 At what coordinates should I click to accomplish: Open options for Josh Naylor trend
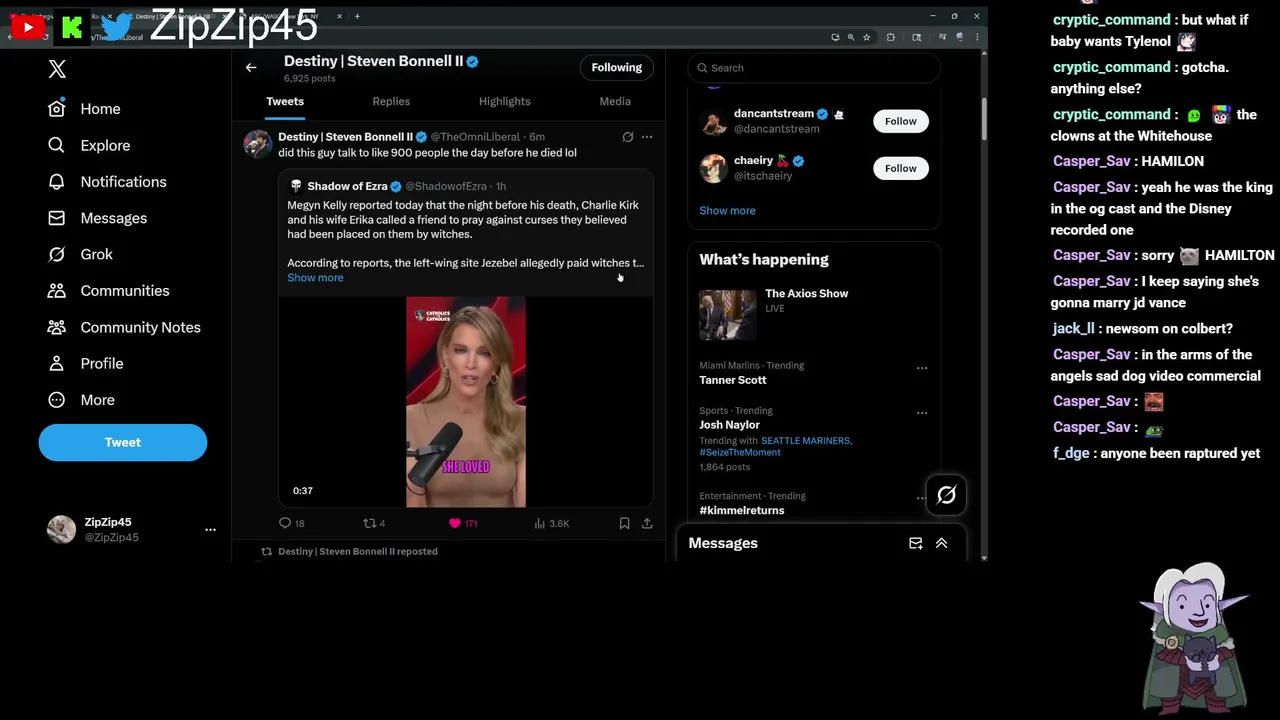click(922, 412)
